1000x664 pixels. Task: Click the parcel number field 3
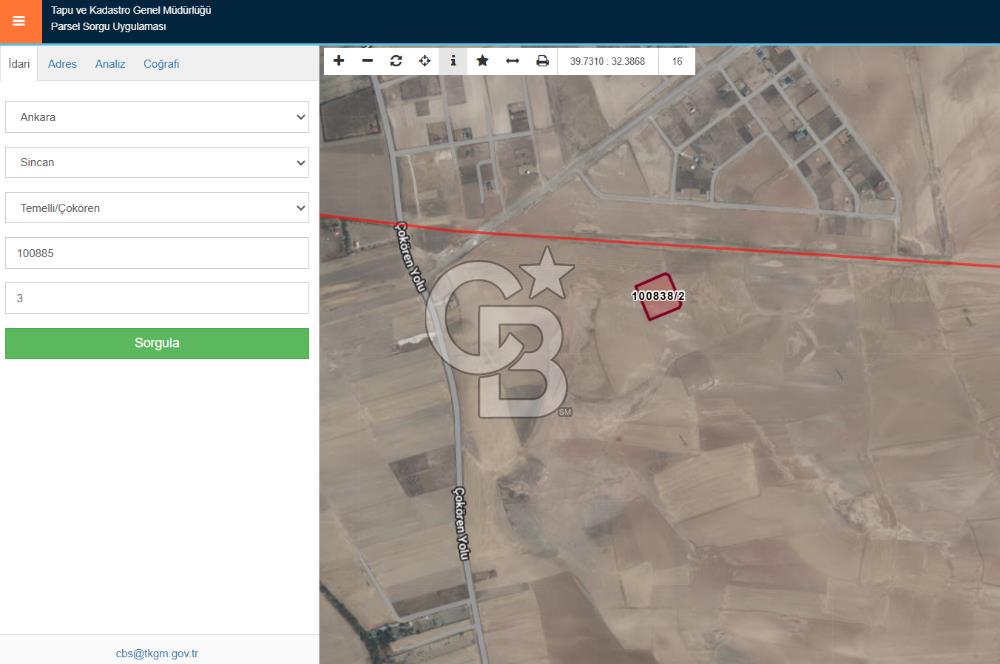point(157,298)
